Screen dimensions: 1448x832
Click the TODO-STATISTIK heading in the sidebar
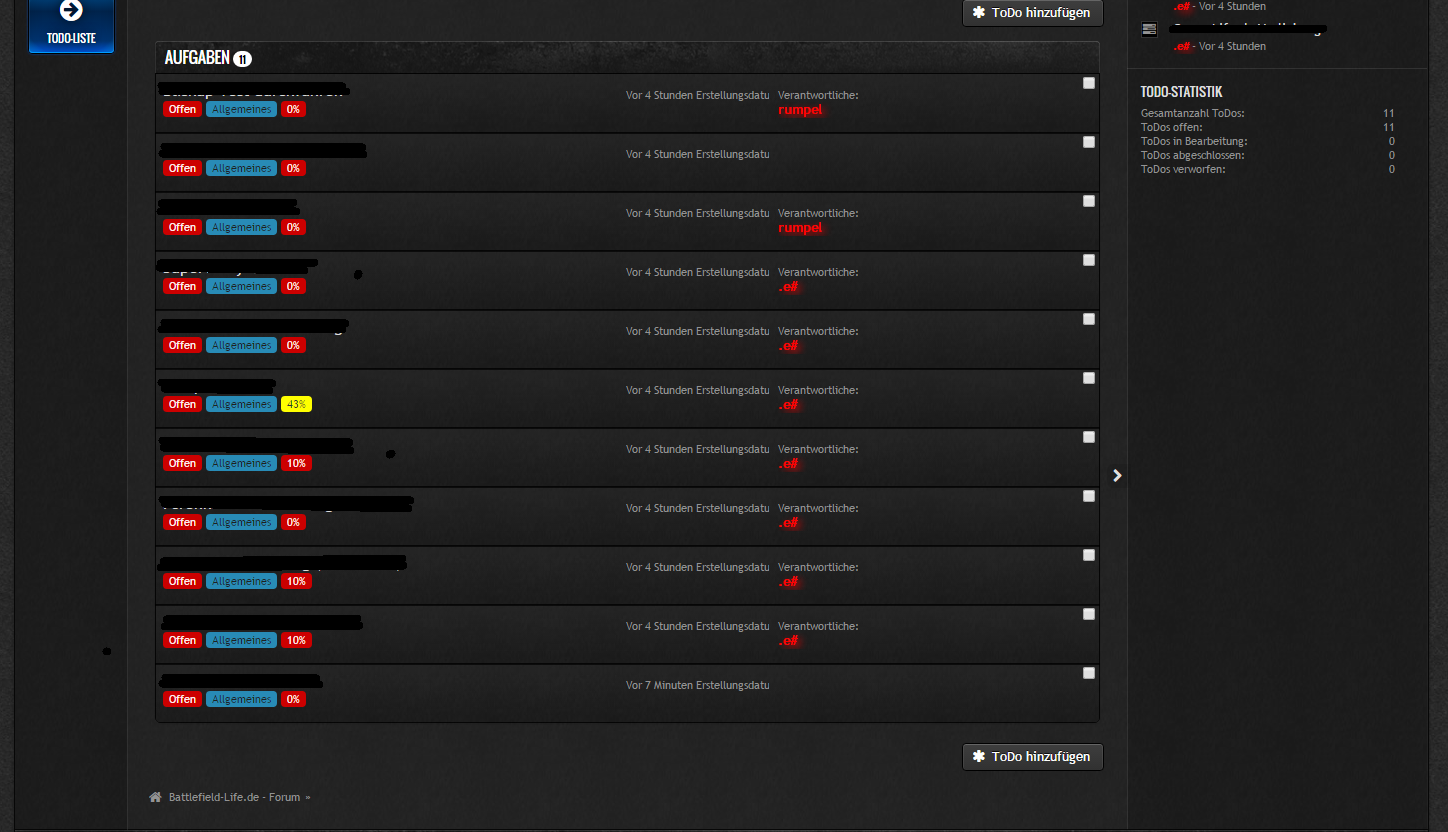(1181, 92)
